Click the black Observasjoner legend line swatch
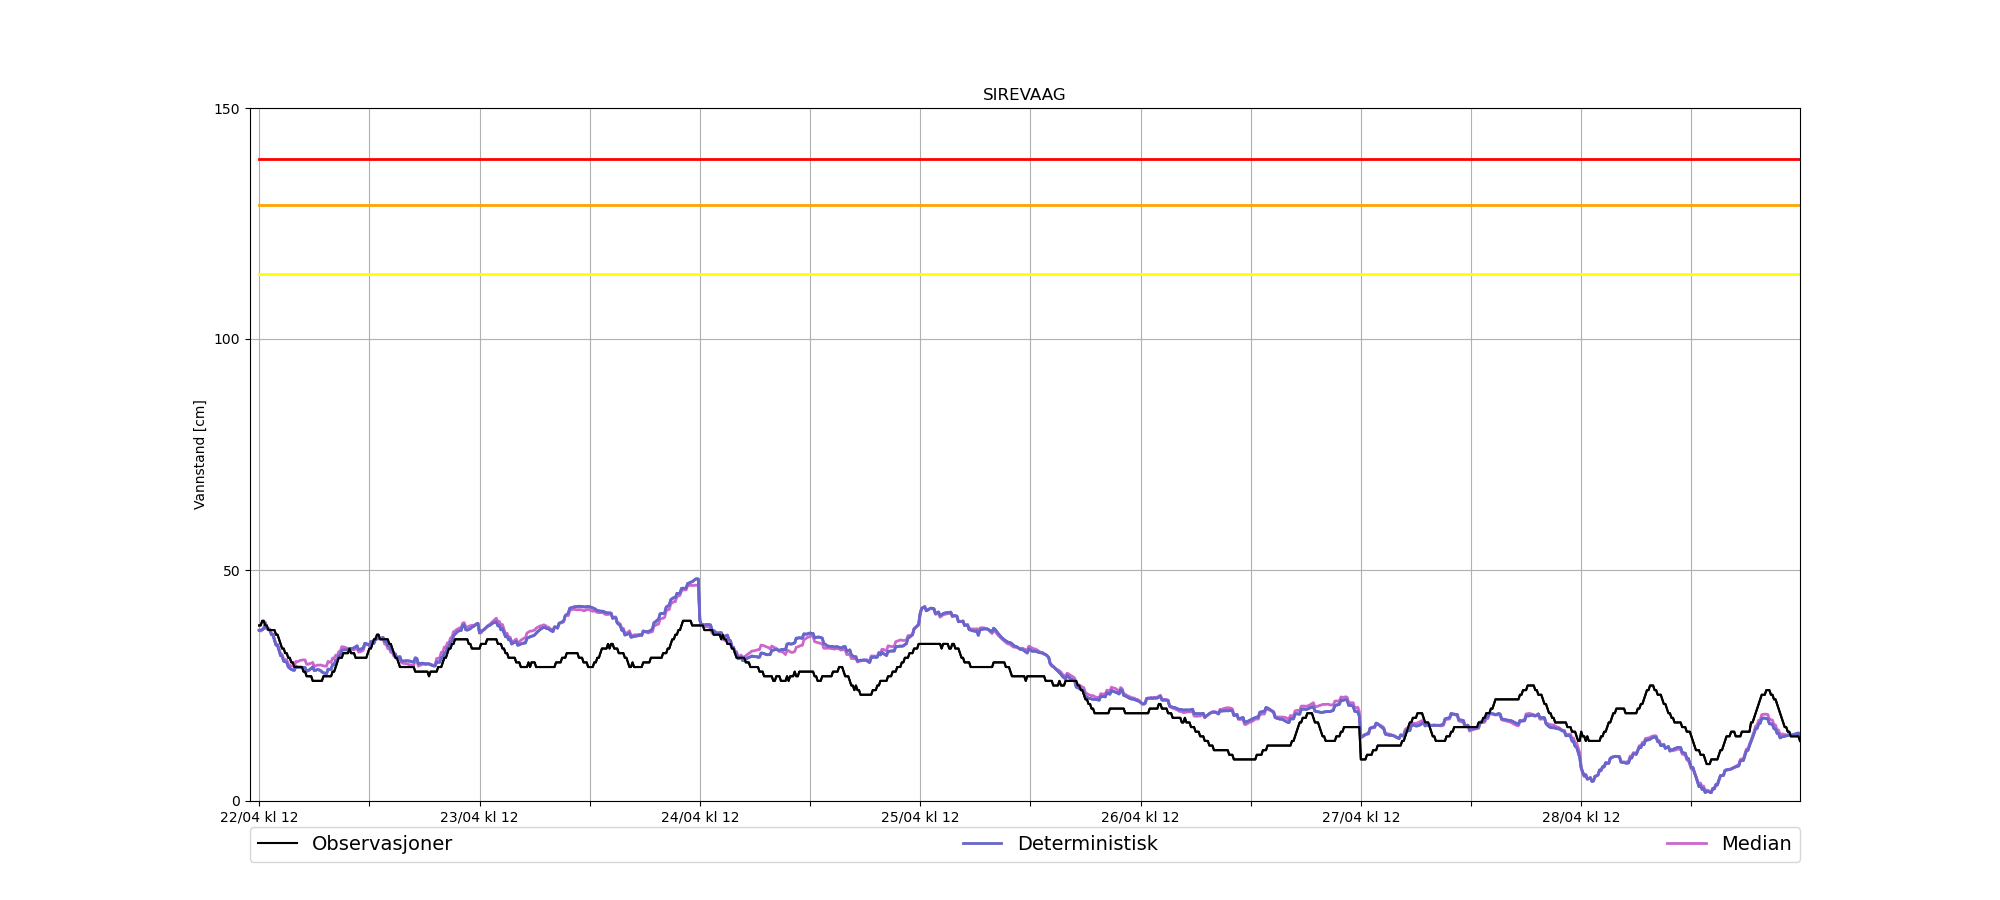The width and height of the screenshot is (2000, 900). pos(278,844)
